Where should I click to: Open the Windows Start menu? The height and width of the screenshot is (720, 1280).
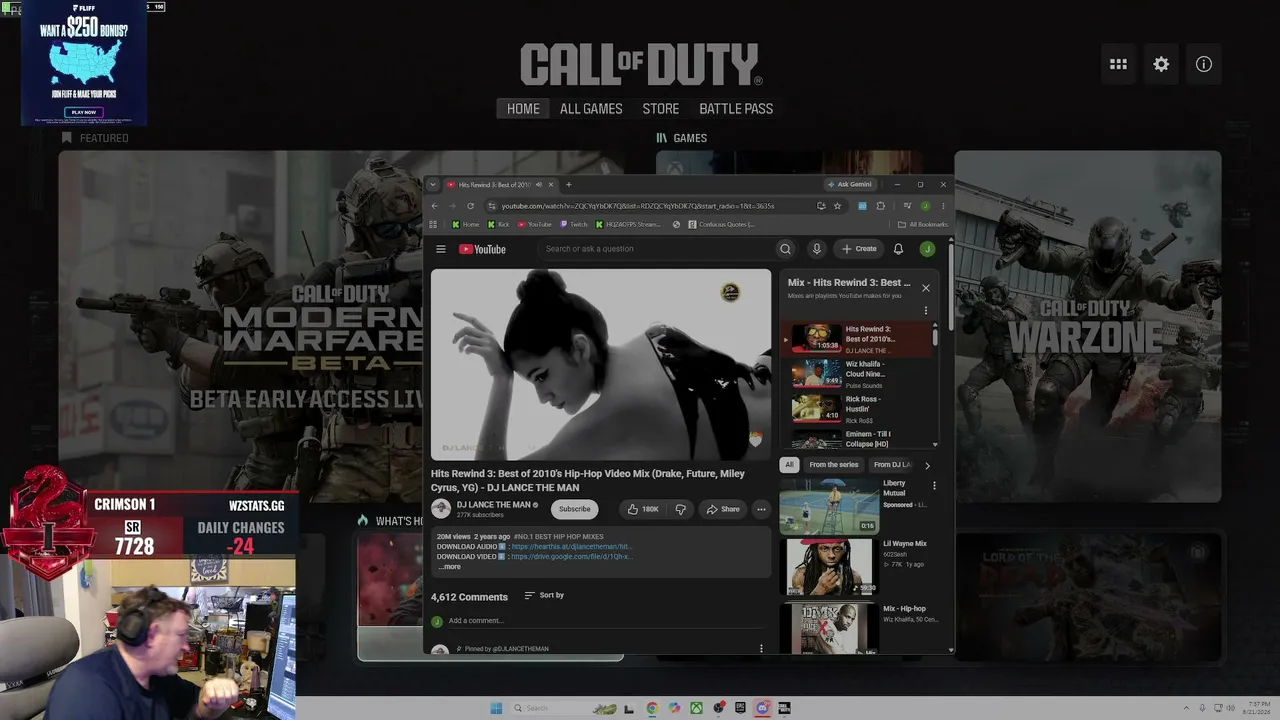(496, 708)
